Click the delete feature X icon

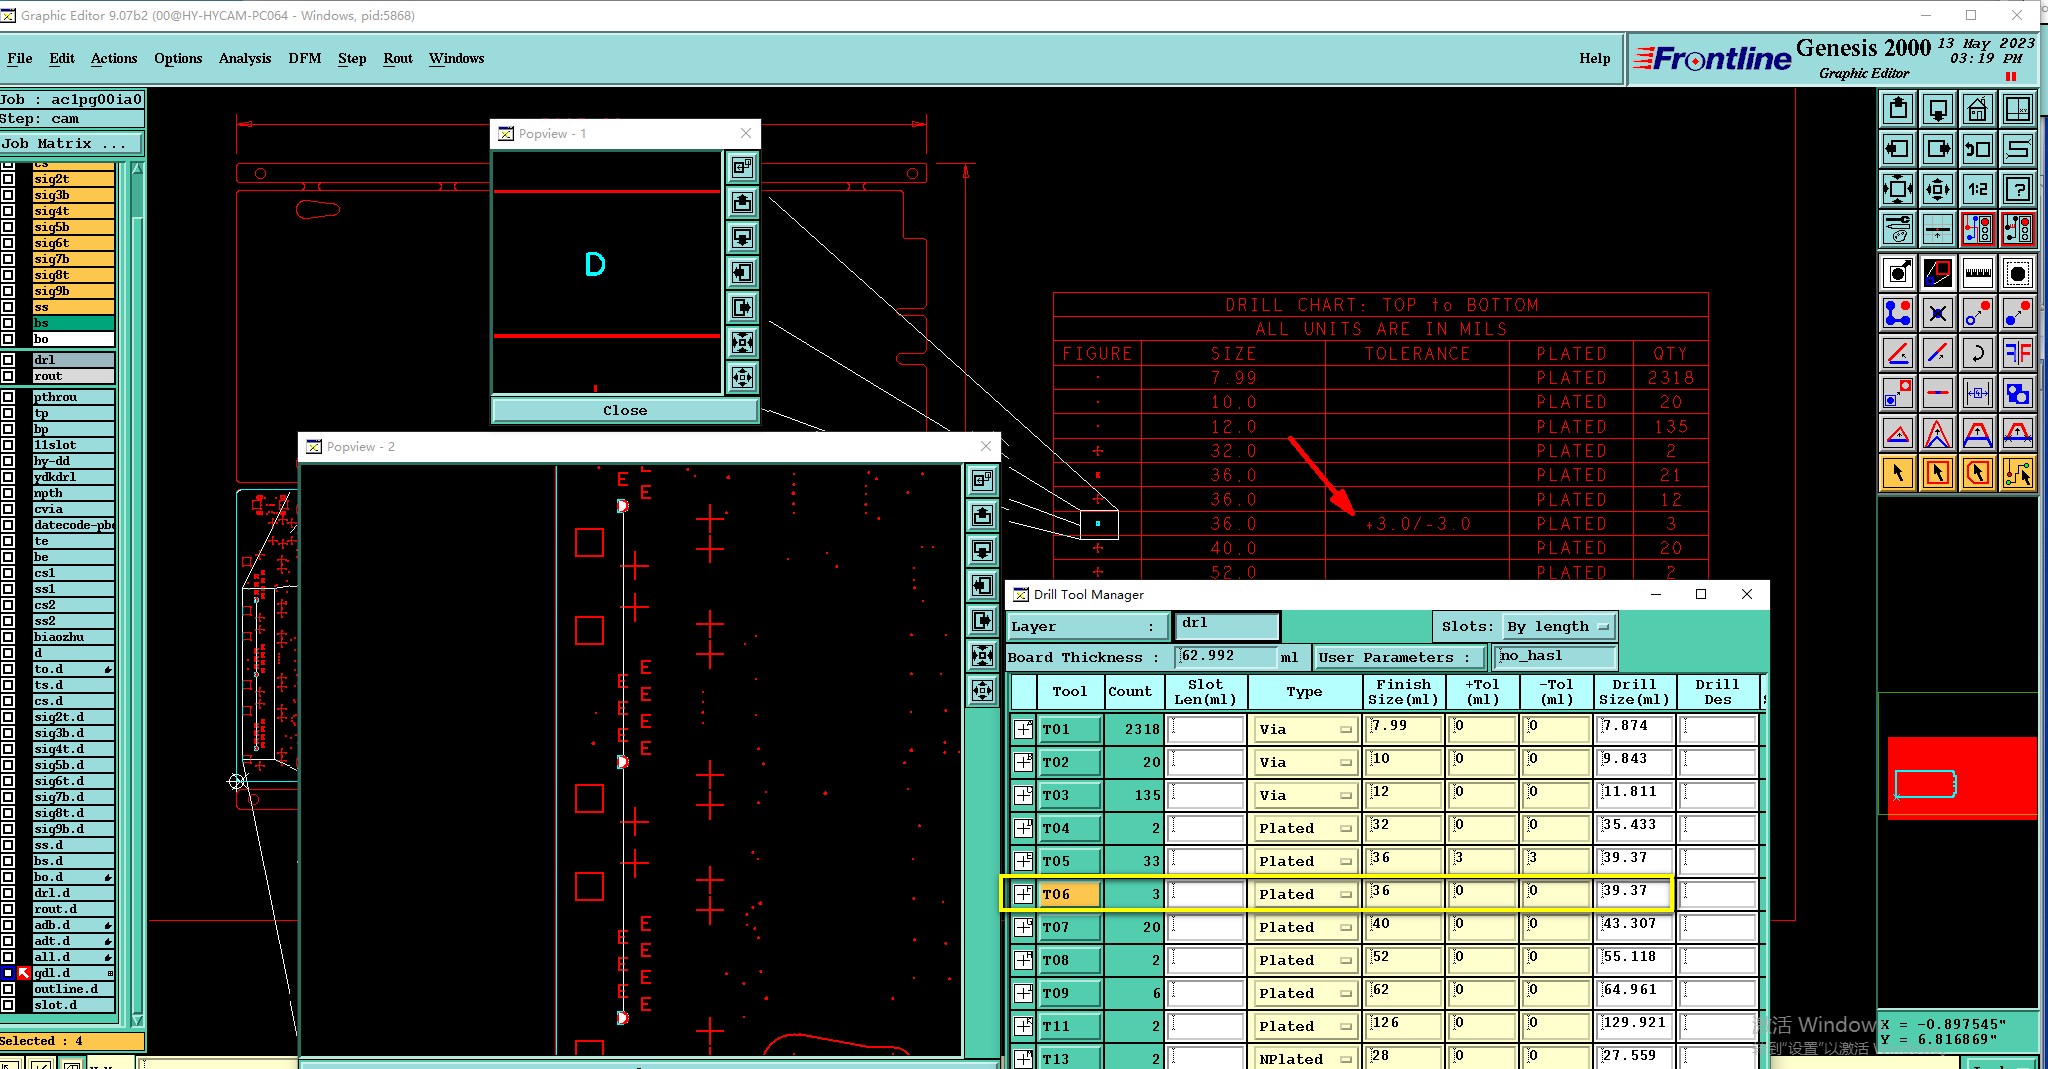(1937, 313)
